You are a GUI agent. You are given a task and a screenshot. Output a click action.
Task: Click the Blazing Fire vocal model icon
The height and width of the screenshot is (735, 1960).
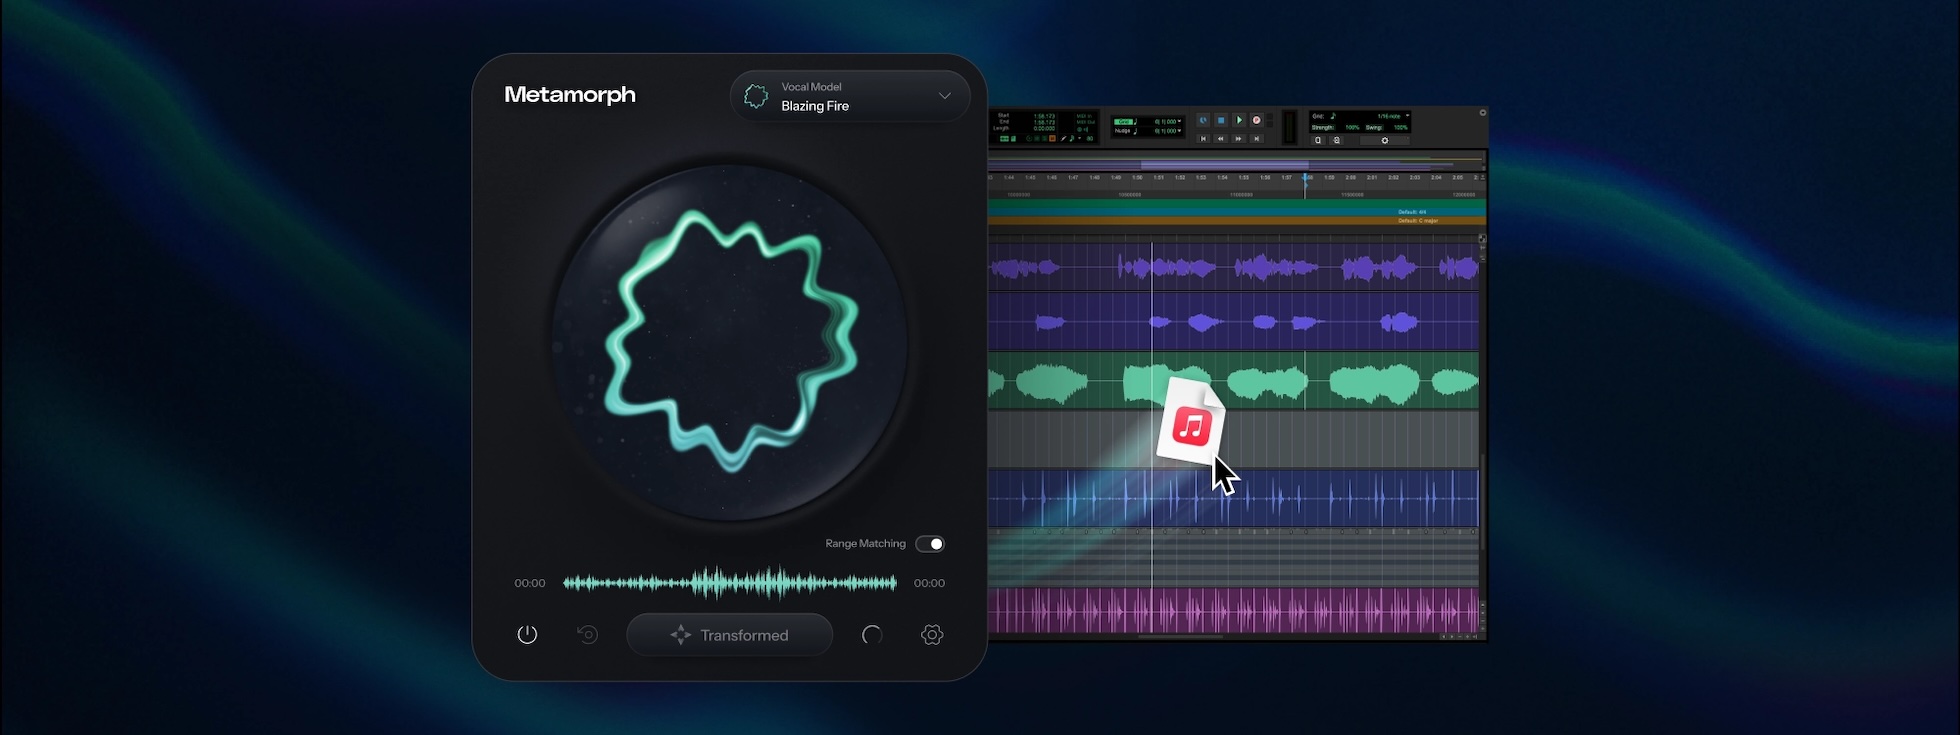(756, 96)
